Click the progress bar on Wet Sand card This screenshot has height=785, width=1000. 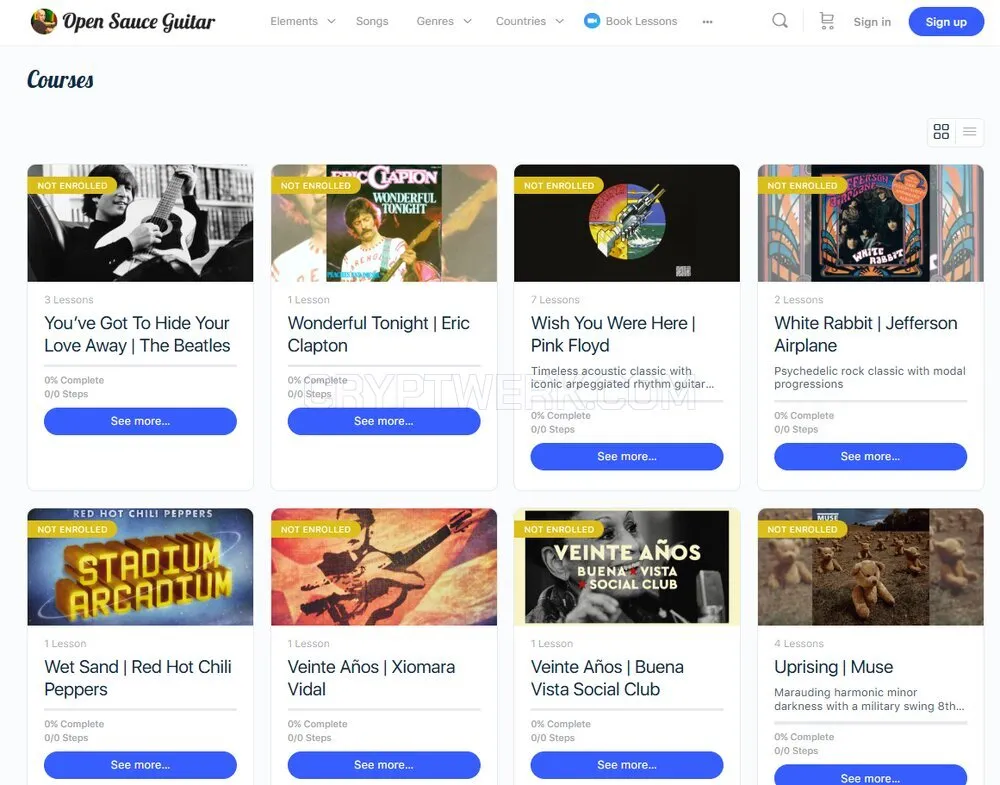click(140, 709)
